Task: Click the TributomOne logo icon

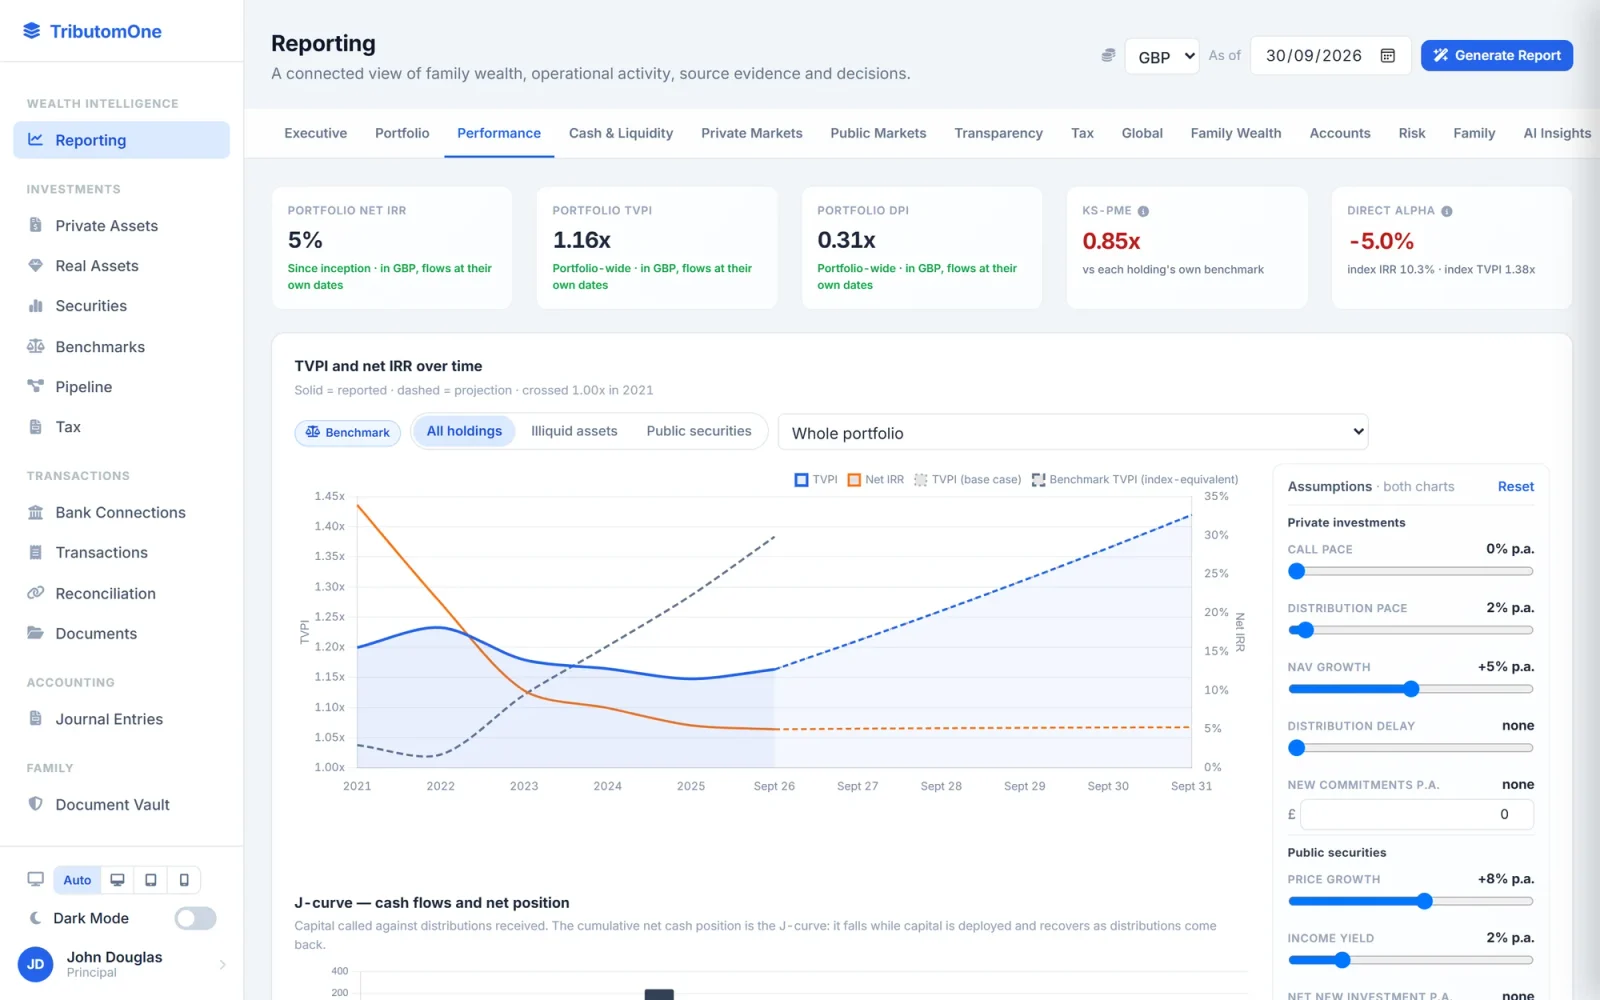Action: (32, 31)
